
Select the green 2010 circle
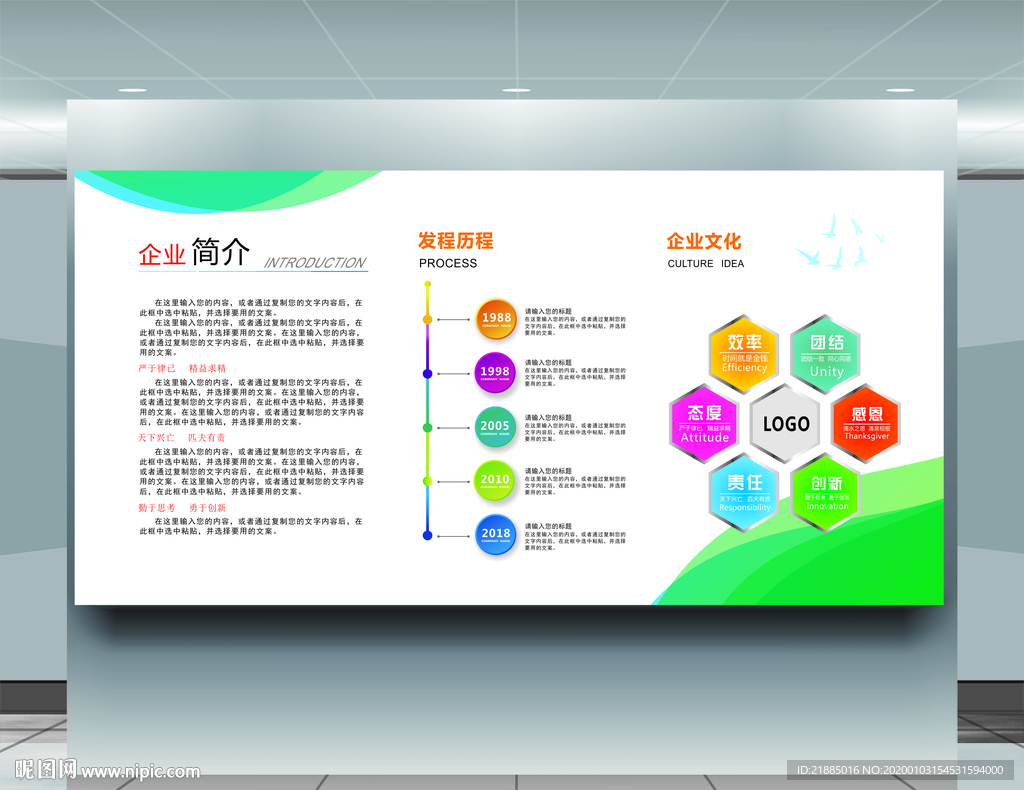495,481
